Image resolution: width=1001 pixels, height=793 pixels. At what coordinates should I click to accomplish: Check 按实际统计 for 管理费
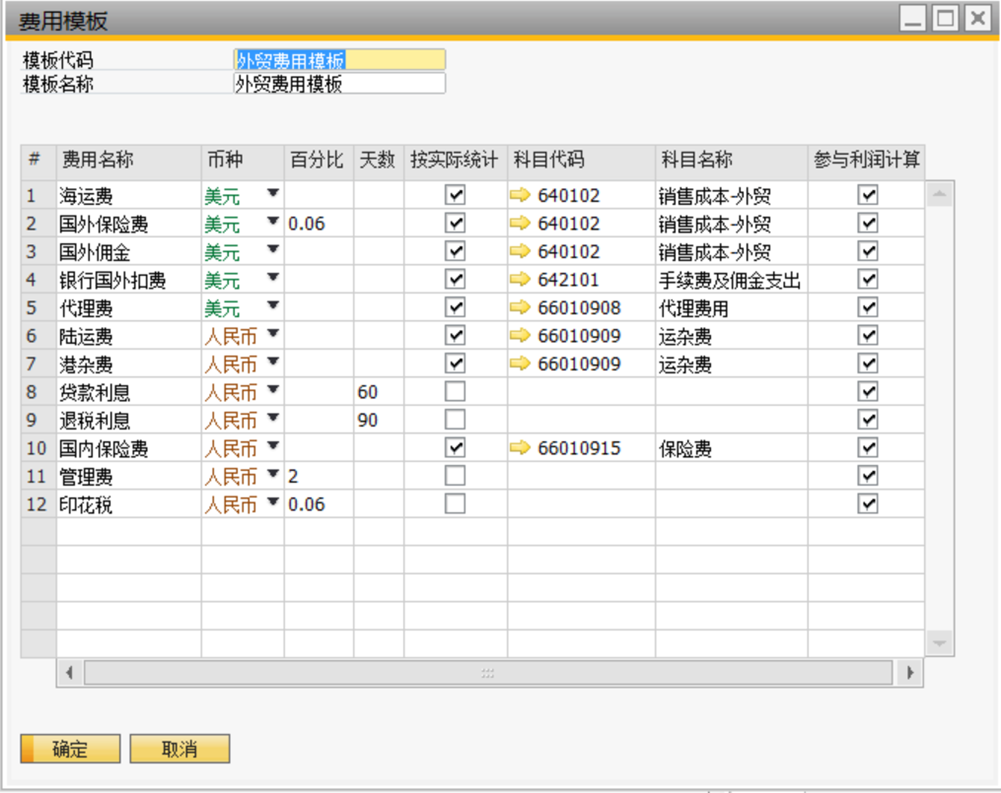pyautogui.click(x=455, y=476)
